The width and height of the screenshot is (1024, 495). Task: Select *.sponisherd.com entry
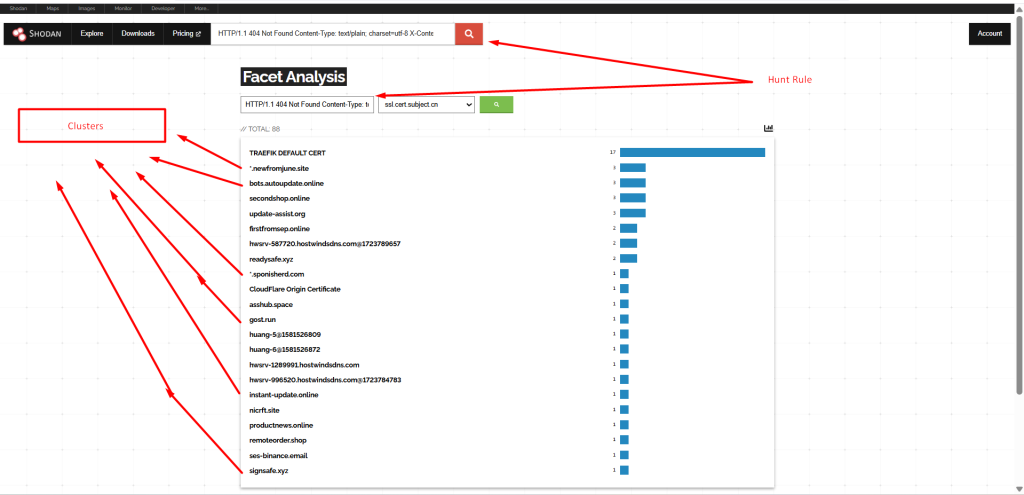(277, 274)
